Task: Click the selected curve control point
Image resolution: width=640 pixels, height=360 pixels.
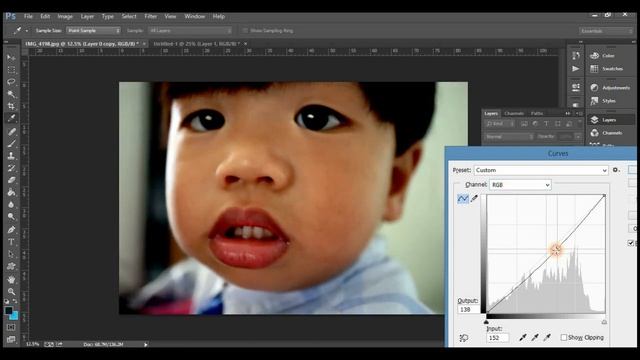Action: (x=556, y=249)
